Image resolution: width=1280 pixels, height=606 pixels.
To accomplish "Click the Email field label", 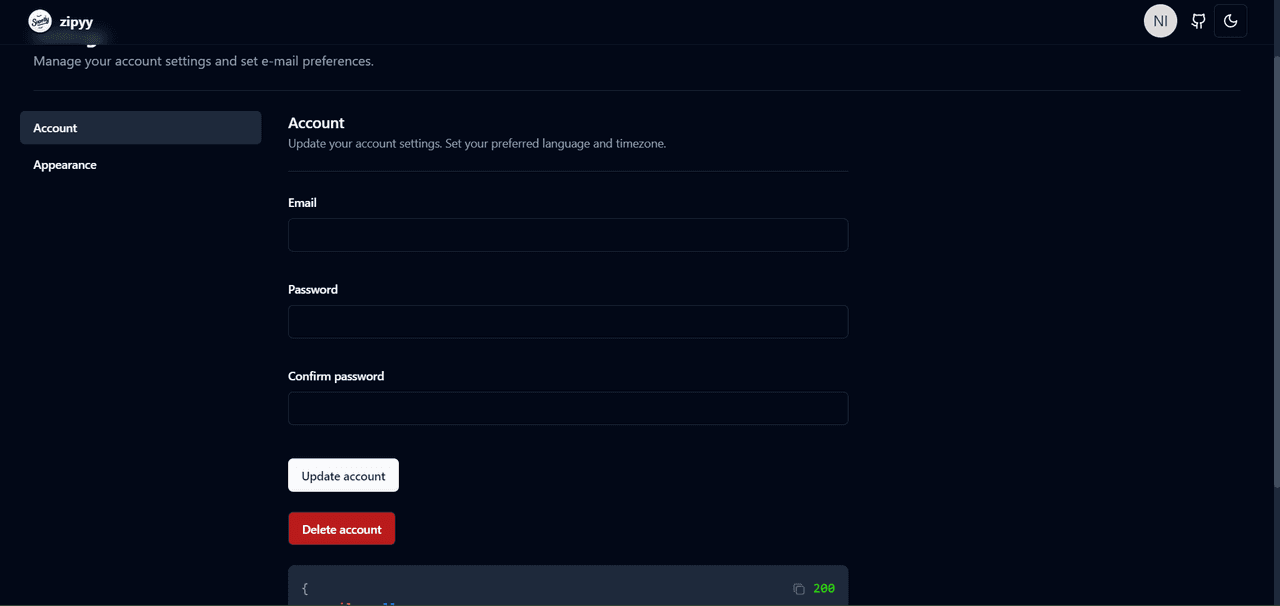I will [302, 203].
